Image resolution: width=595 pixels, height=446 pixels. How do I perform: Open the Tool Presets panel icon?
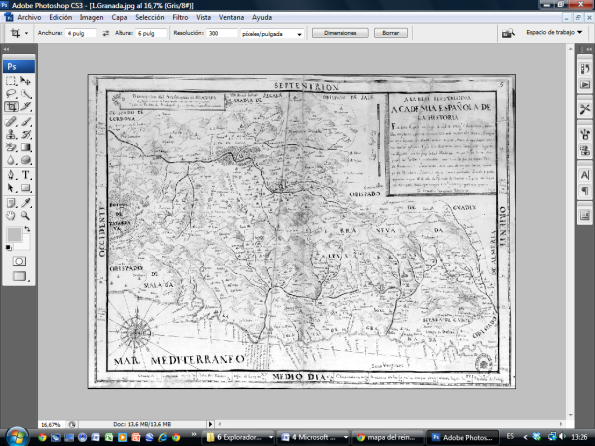[585, 109]
